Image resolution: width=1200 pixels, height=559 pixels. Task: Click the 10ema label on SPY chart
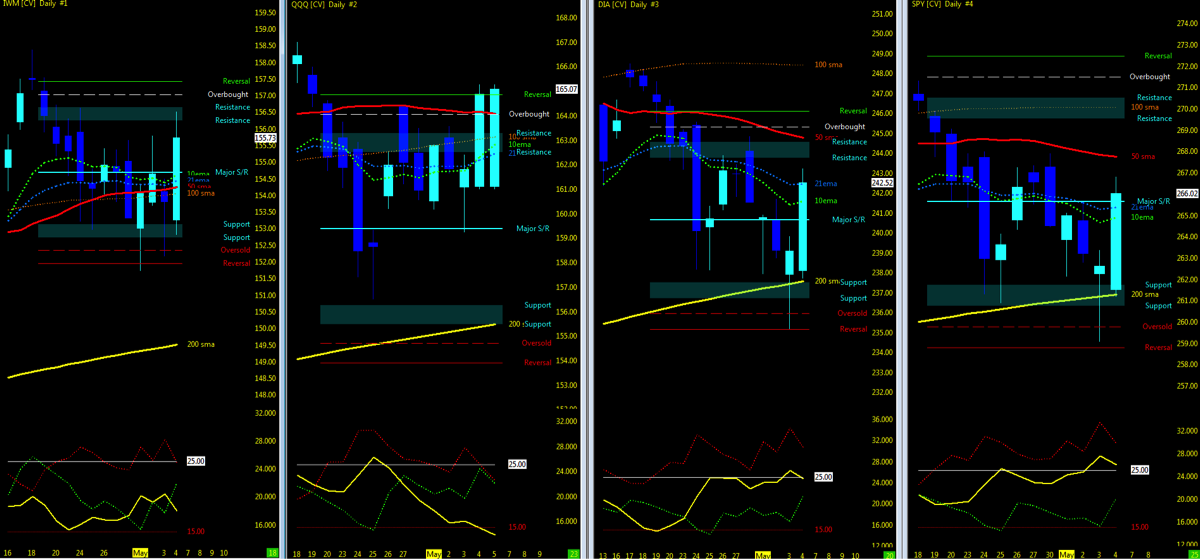(1142, 217)
